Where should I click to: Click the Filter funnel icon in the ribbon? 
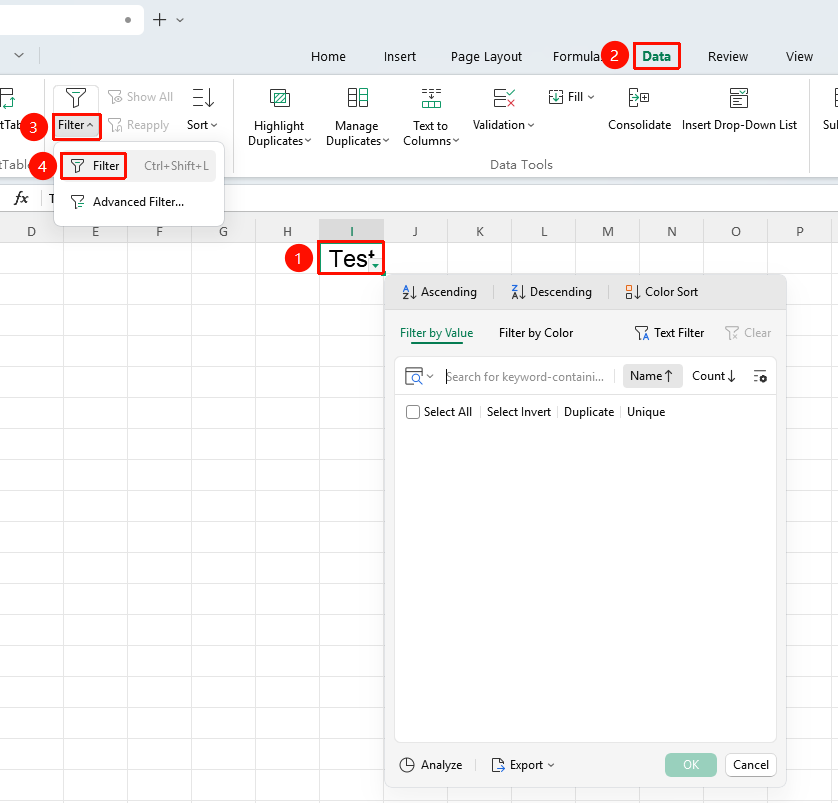click(75, 98)
